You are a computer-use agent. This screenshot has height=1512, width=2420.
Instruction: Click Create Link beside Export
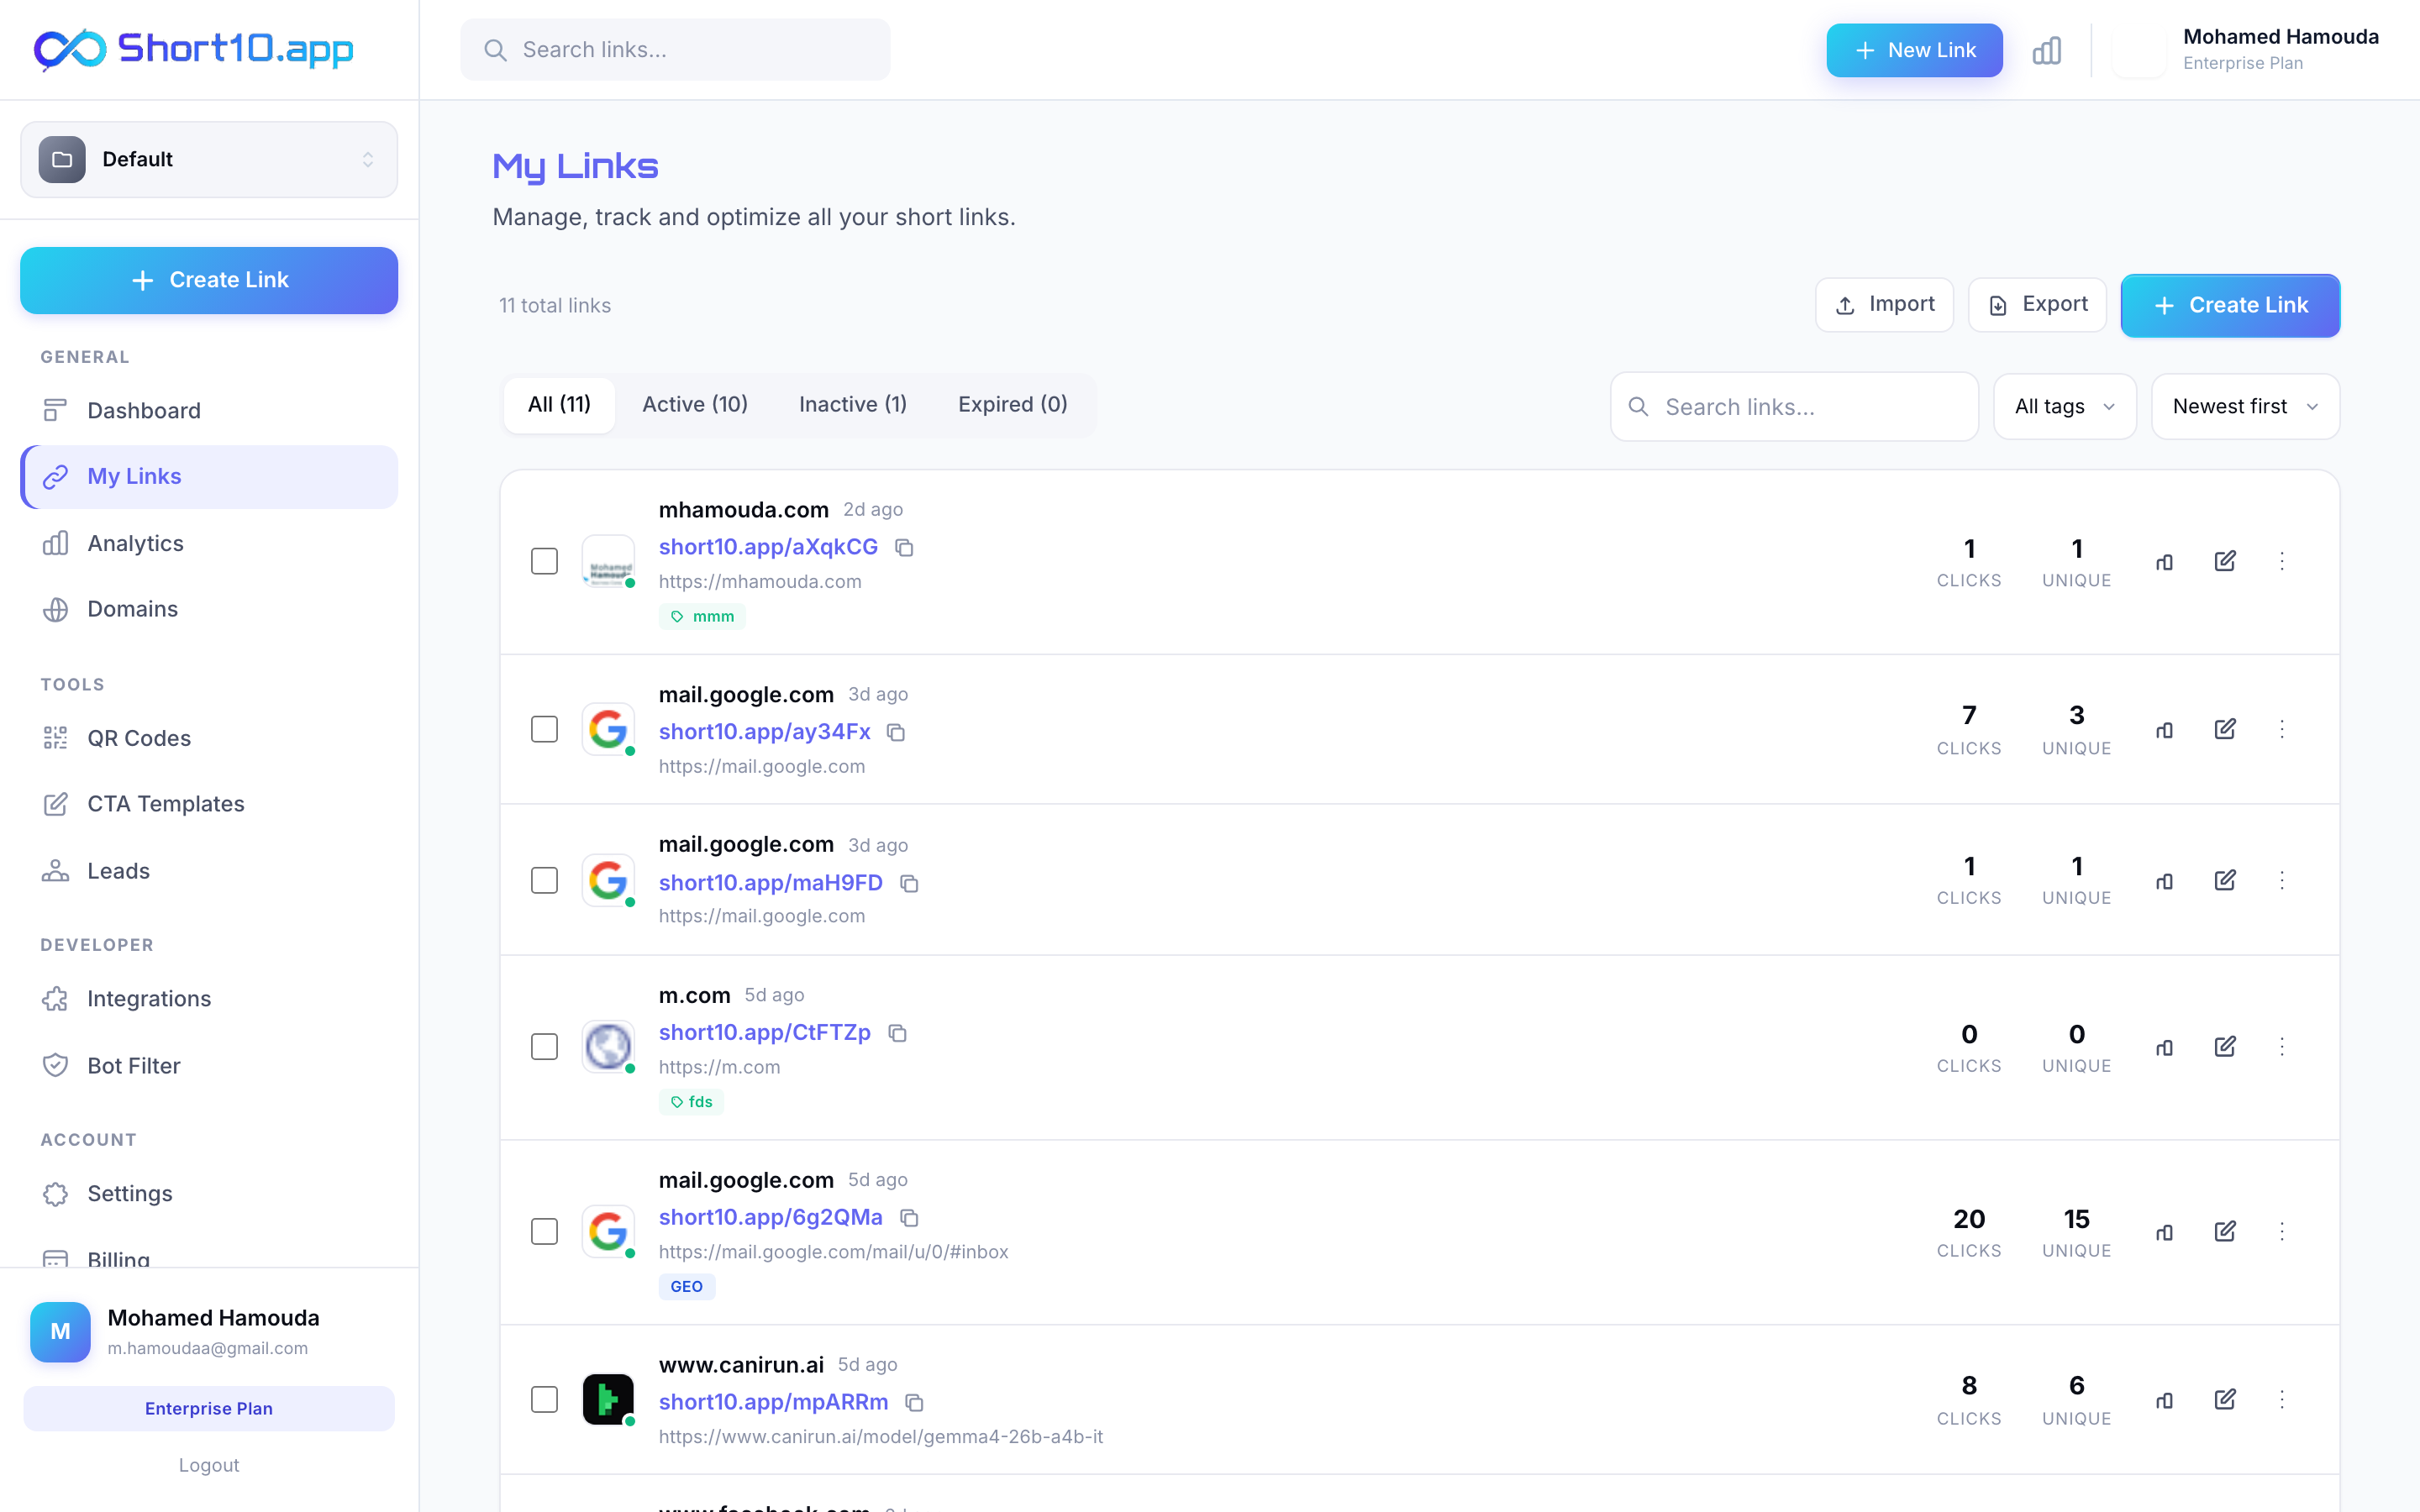point(2230,305)
